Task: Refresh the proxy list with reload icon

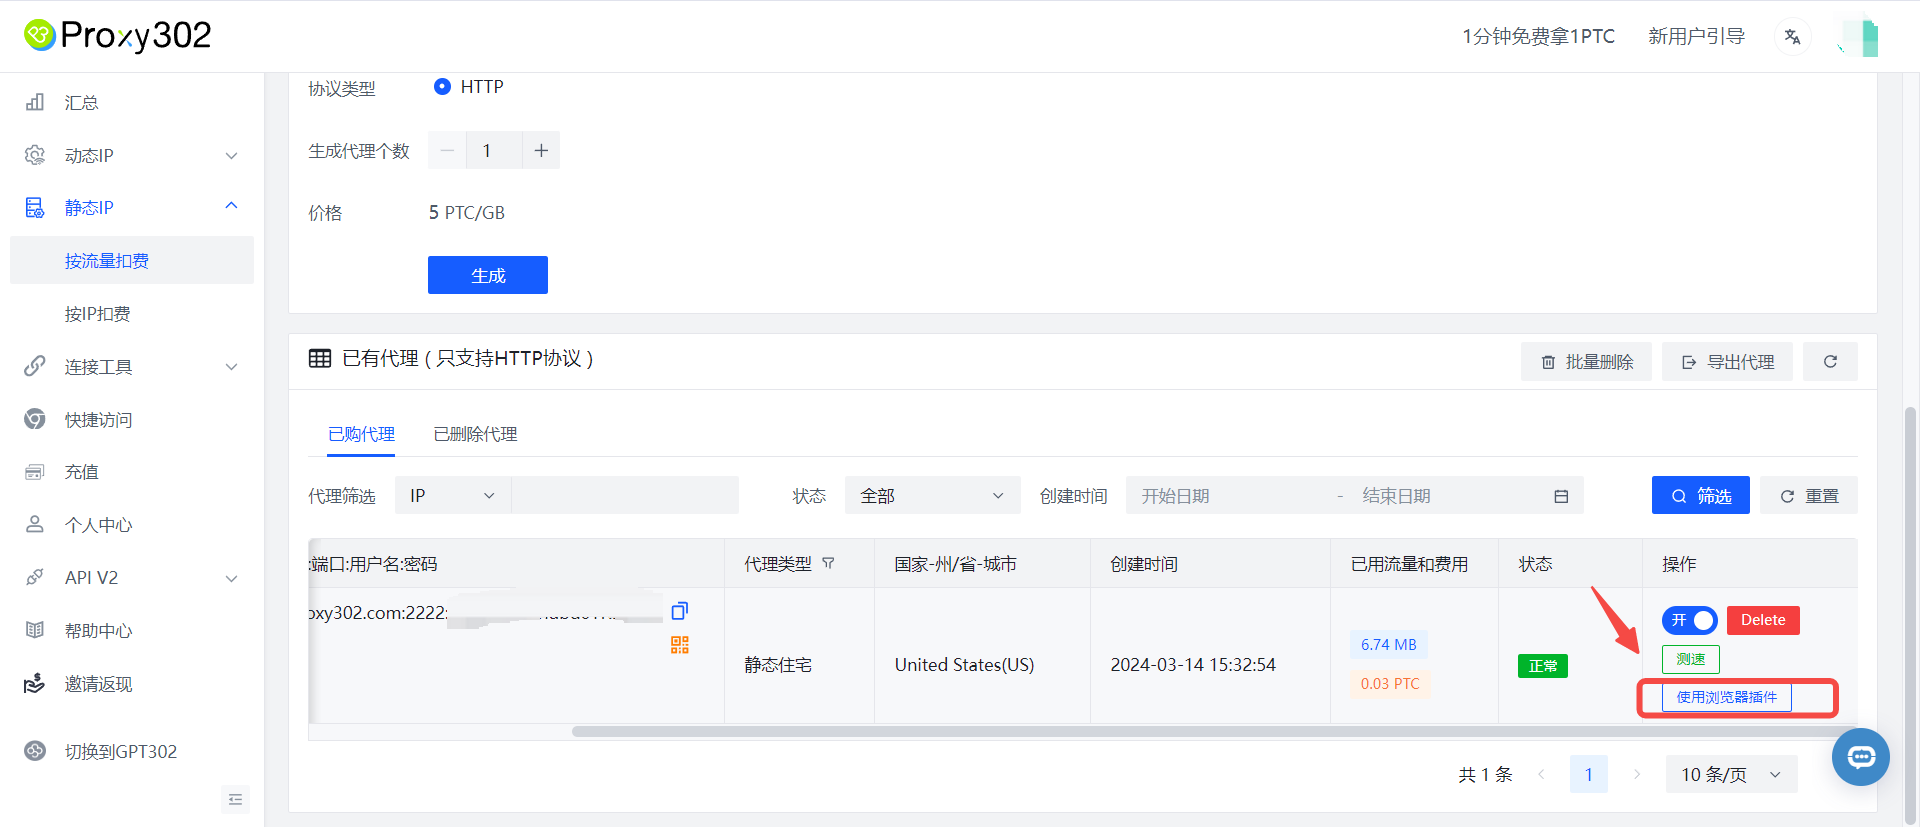Action: (1830, 361)
